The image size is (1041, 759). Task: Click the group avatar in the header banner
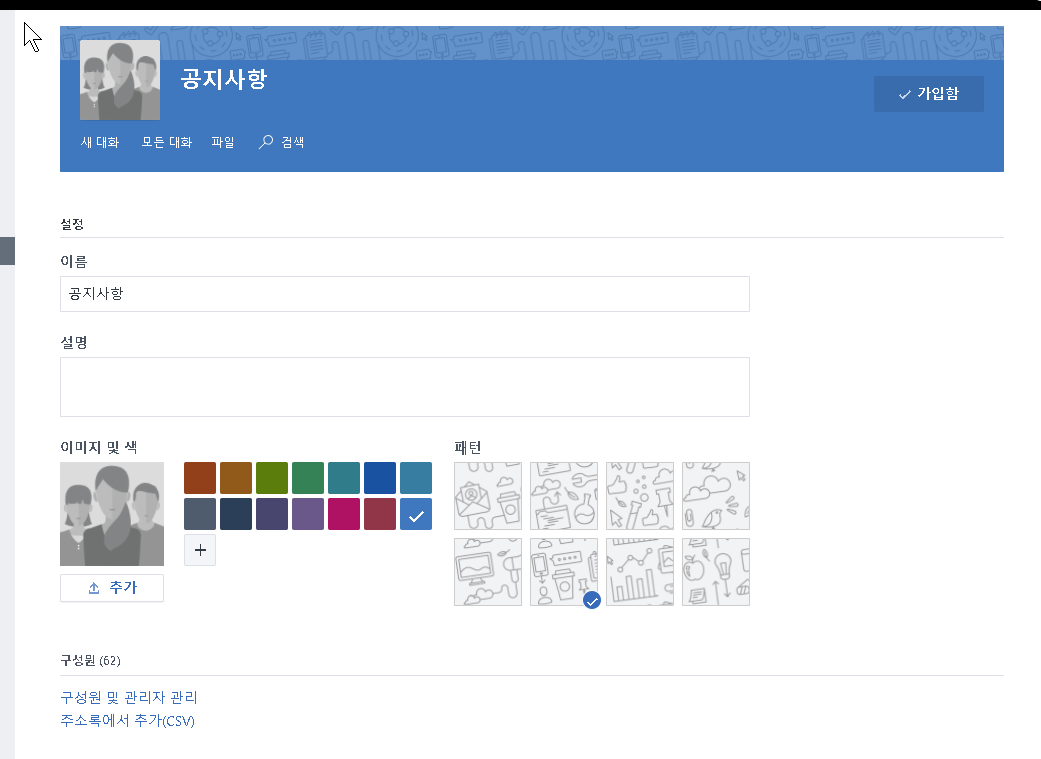point(120,80)
